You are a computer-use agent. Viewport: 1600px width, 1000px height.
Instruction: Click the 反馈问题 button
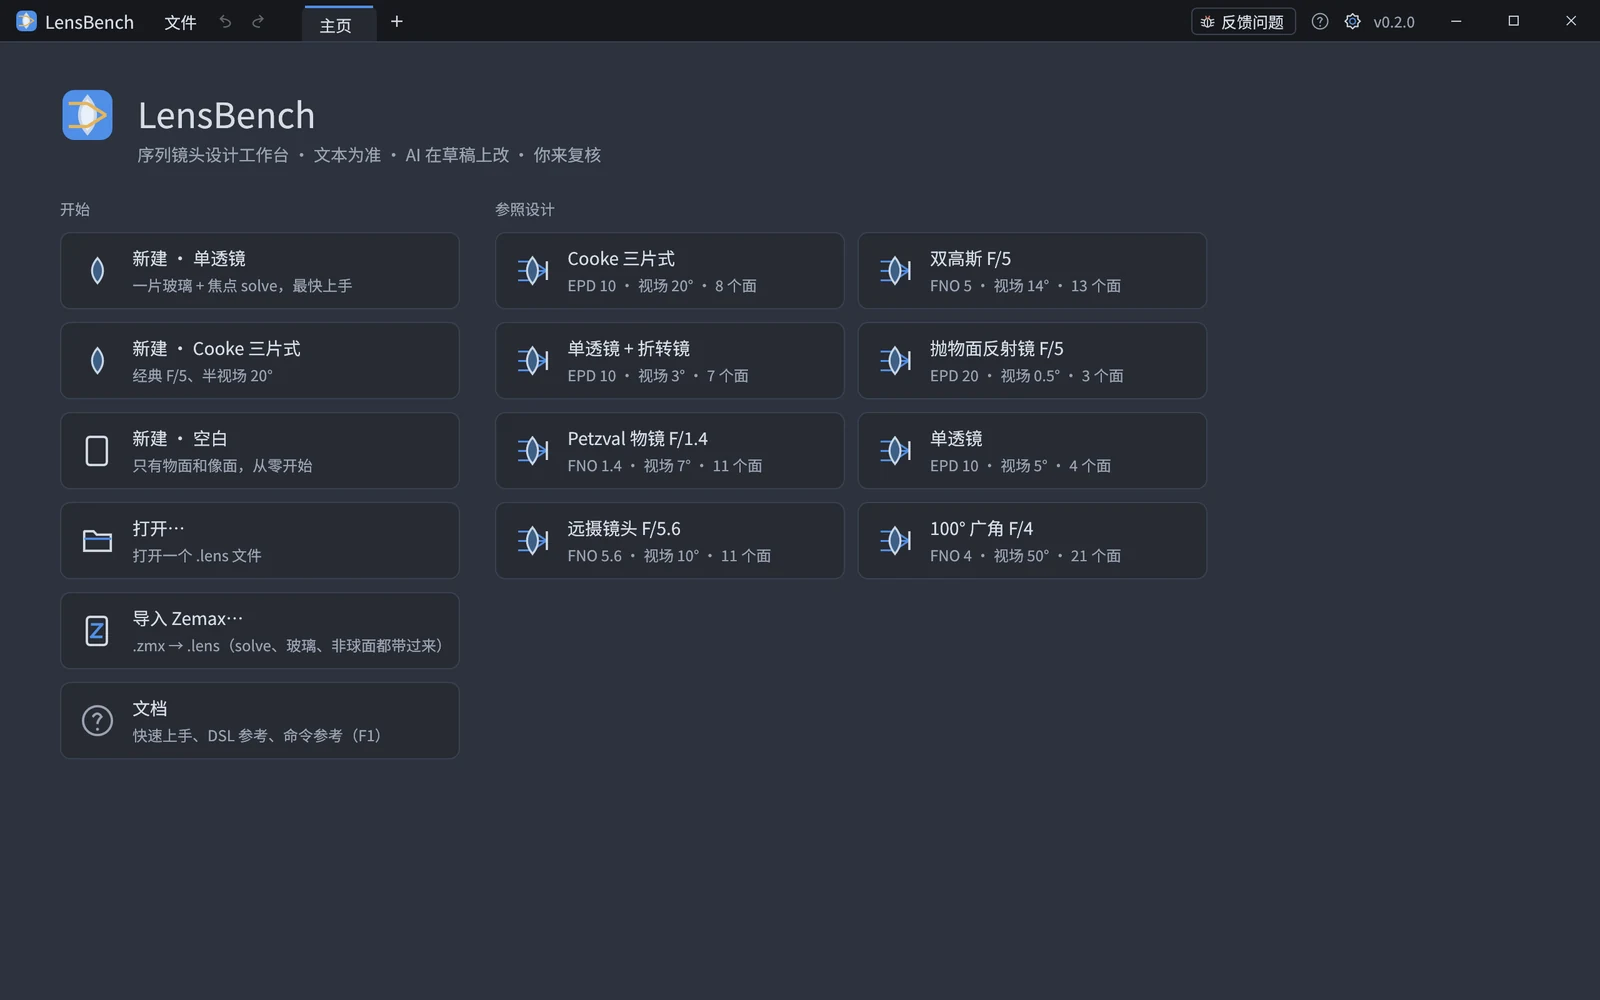pos(1243,21)
